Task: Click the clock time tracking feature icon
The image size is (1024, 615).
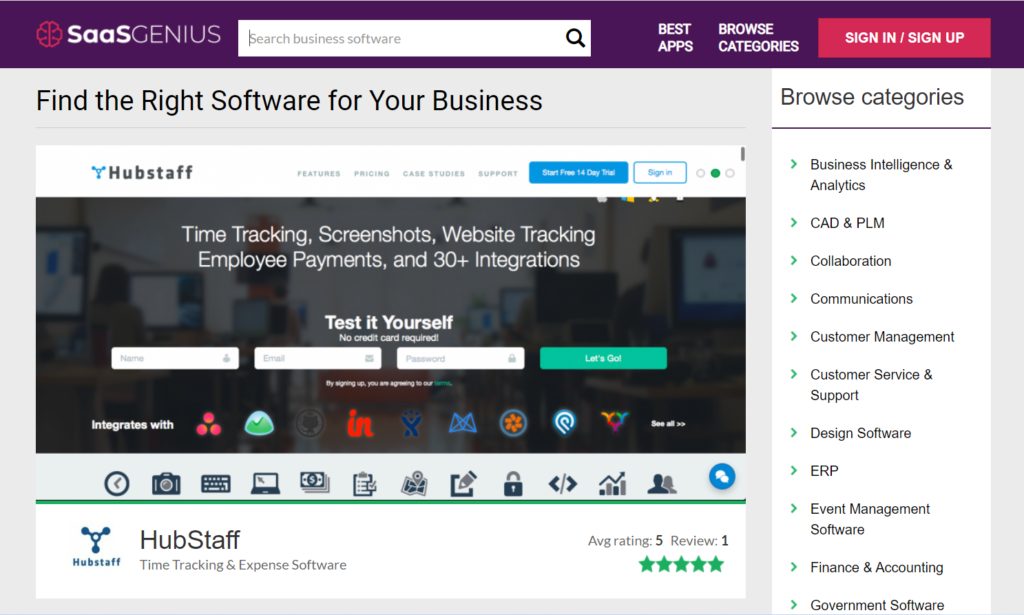Action: point(117,484)
